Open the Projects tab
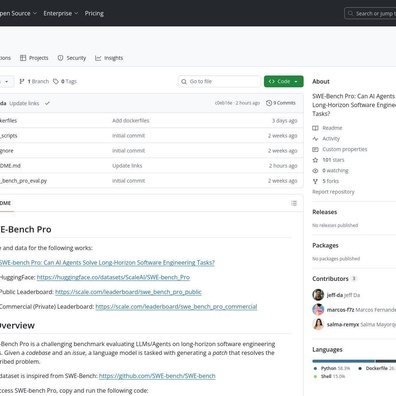This screenshot has height=396, width=396. pyautogui.click(x=34, y=58)
